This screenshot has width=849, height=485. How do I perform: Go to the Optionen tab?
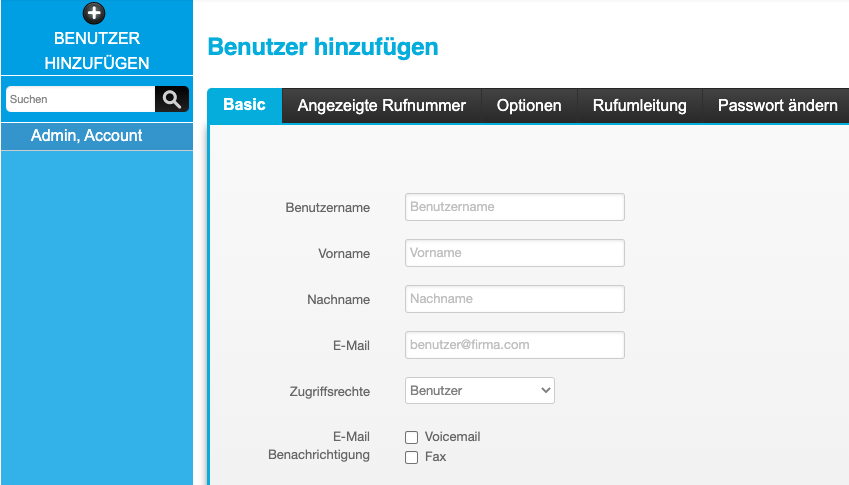coord(529,106)
